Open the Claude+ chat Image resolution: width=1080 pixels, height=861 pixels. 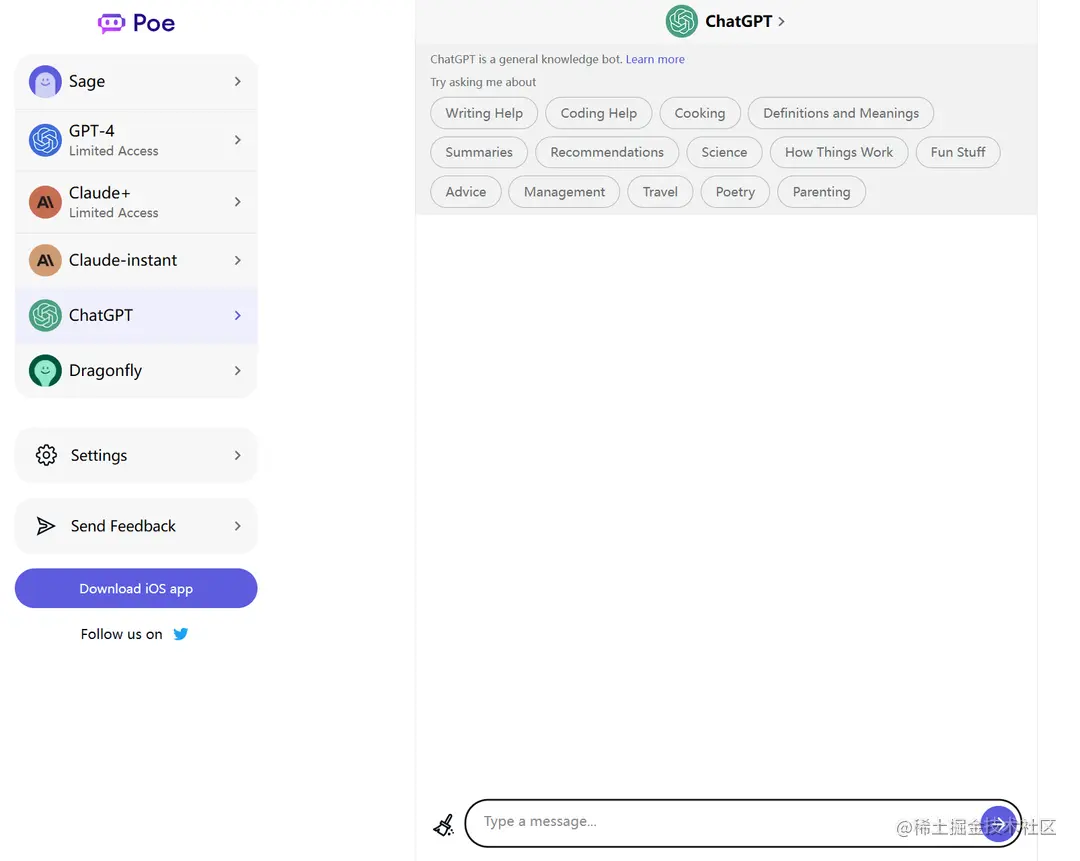click(x=136, y=202)
